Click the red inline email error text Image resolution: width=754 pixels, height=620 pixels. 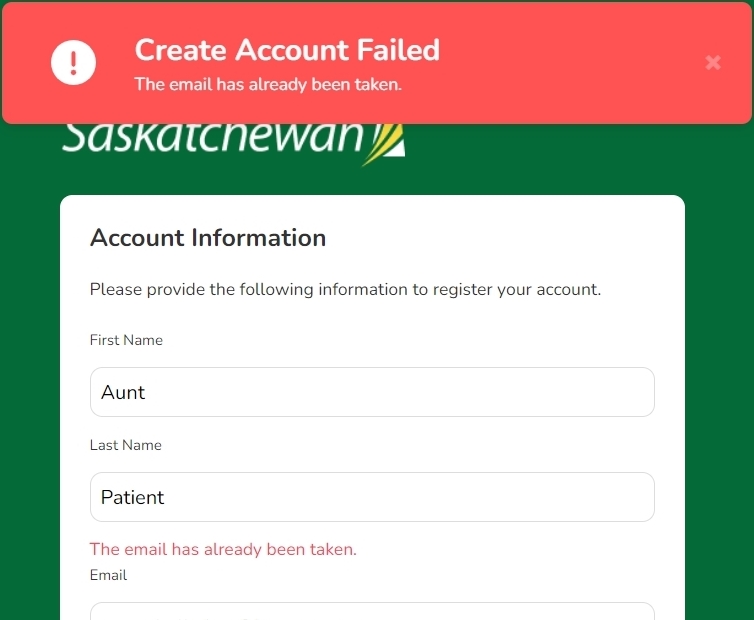[223, 549]
